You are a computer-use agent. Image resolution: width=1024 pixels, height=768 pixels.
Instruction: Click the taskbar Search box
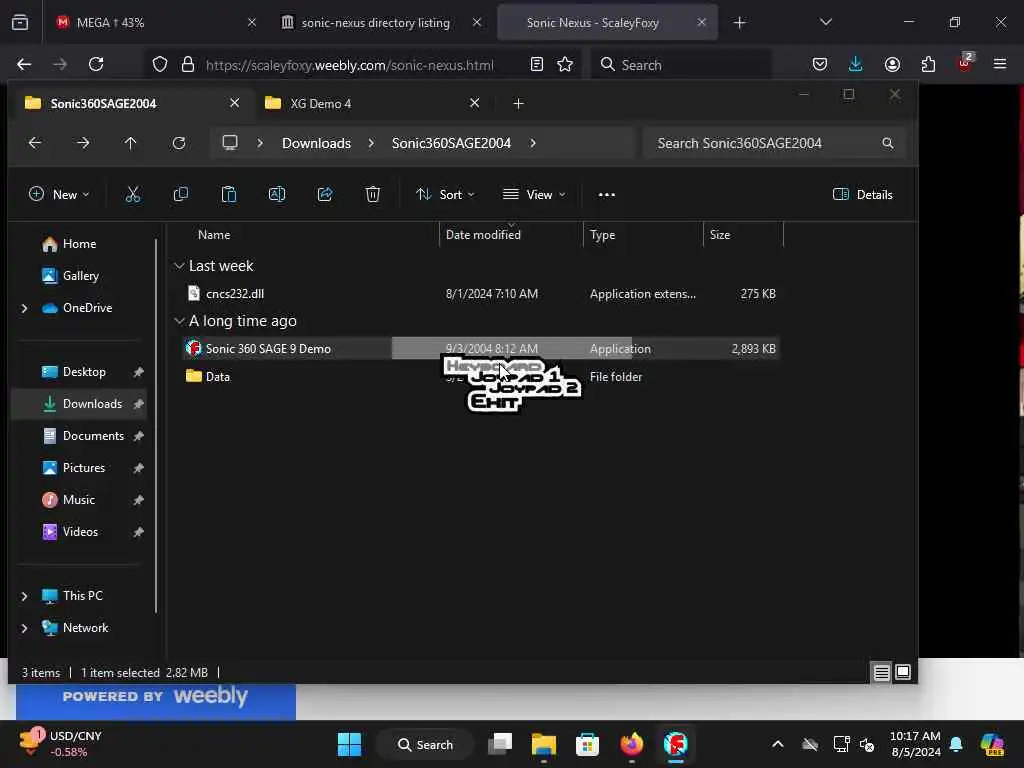point(425,744)
